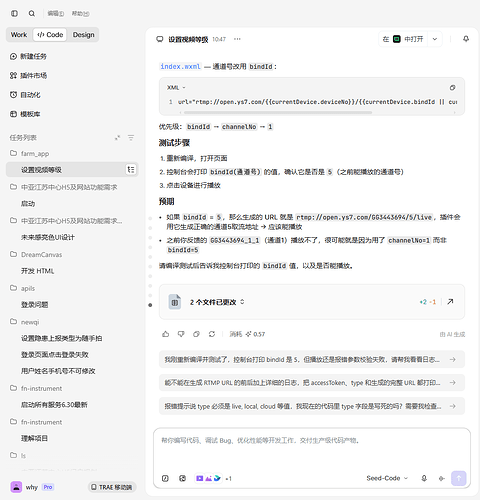This screenshot has height=500, width=480.
Task: Open the Seed-Code model dropdown
Action: click(387, 478)
